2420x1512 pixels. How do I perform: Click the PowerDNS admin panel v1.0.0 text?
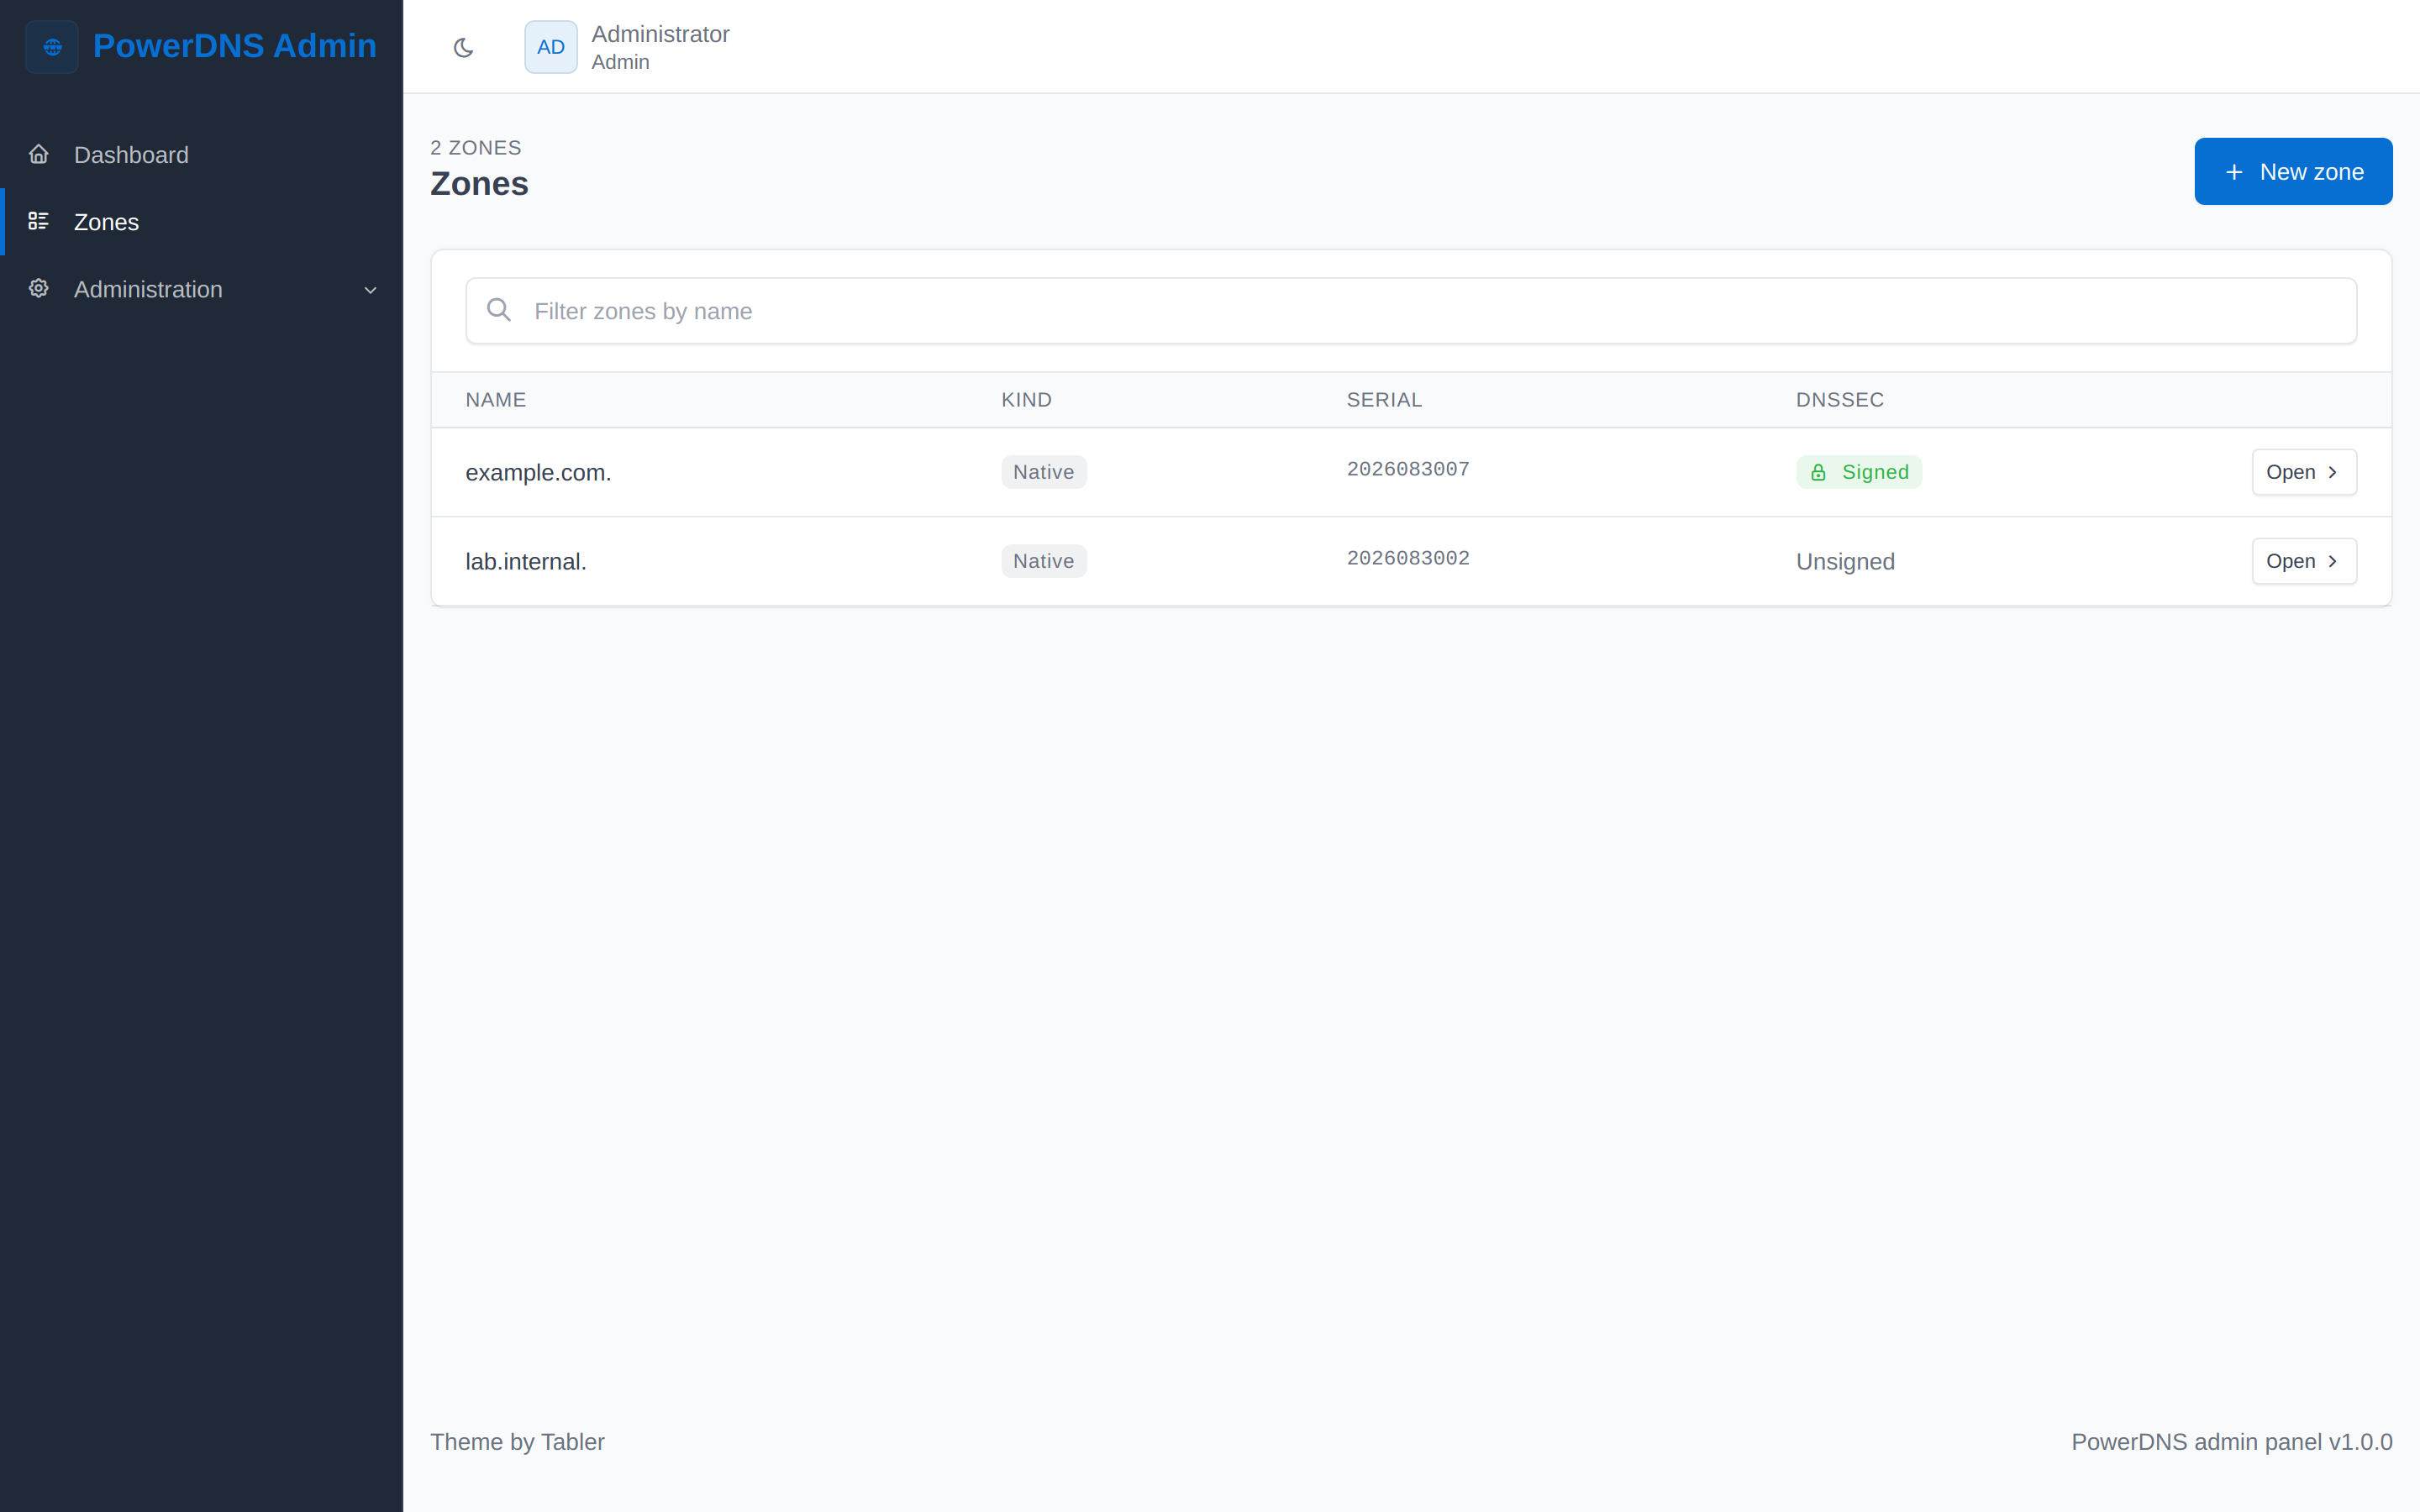coord(2231,1441)
